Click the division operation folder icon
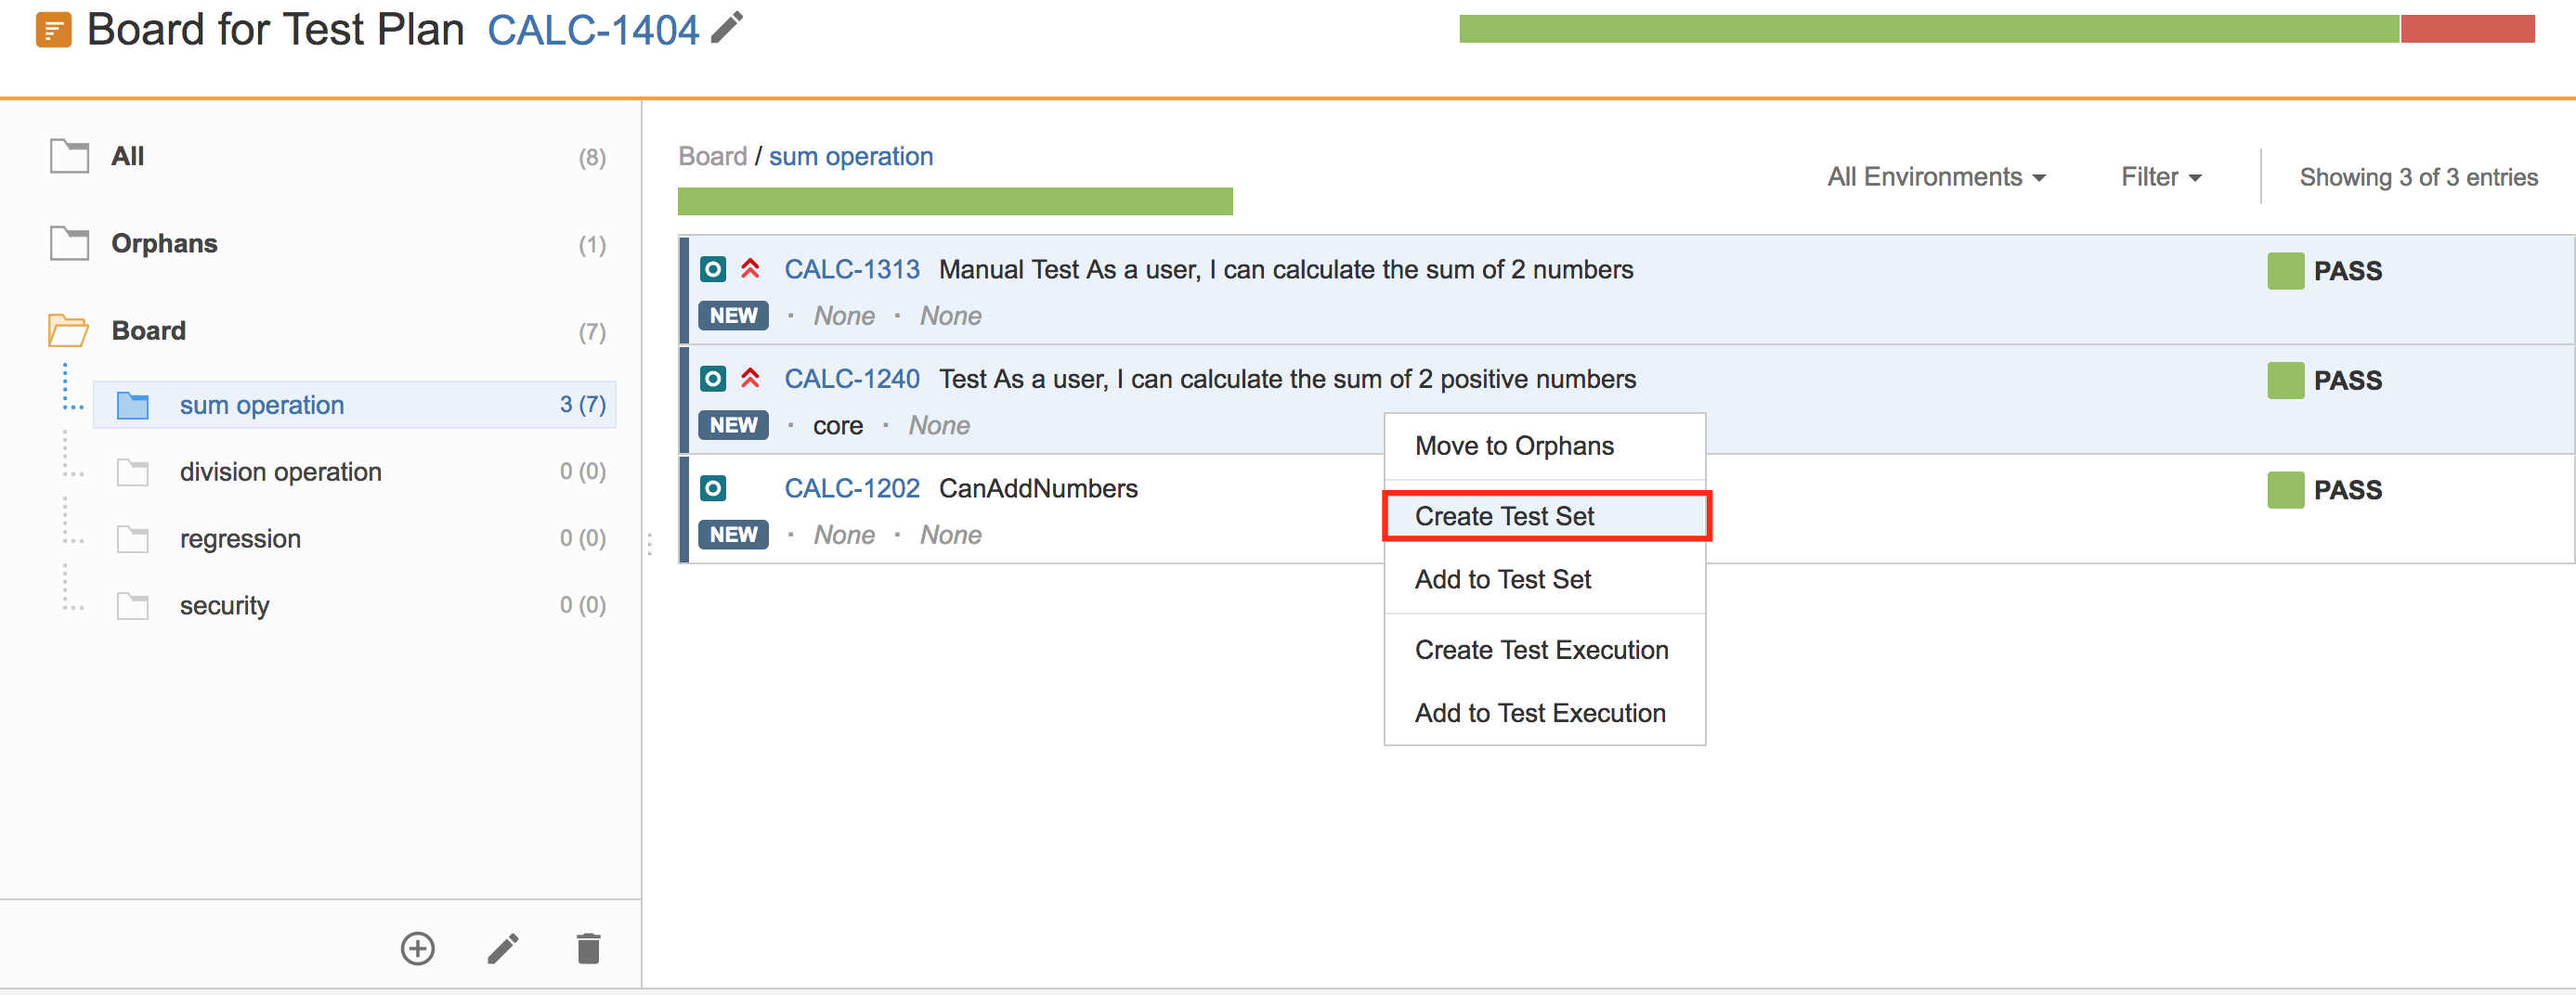The width and height of the screenshot is (2576, 995). [132, 472]
